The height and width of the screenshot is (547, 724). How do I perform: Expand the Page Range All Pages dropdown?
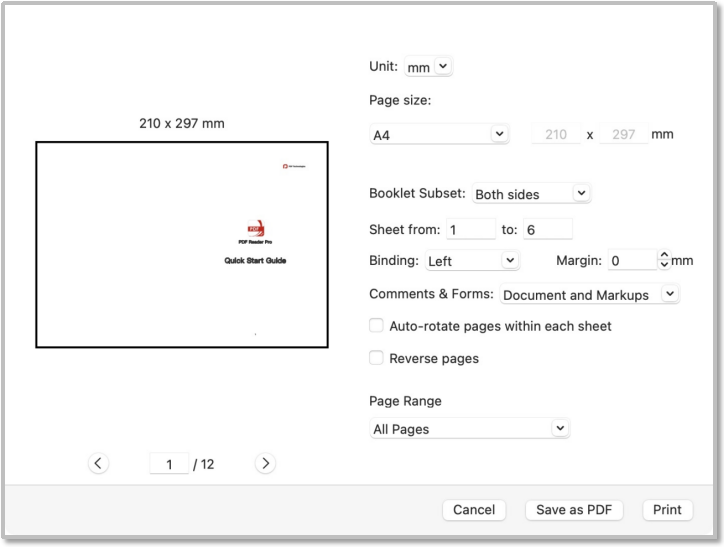click(469, 429)
